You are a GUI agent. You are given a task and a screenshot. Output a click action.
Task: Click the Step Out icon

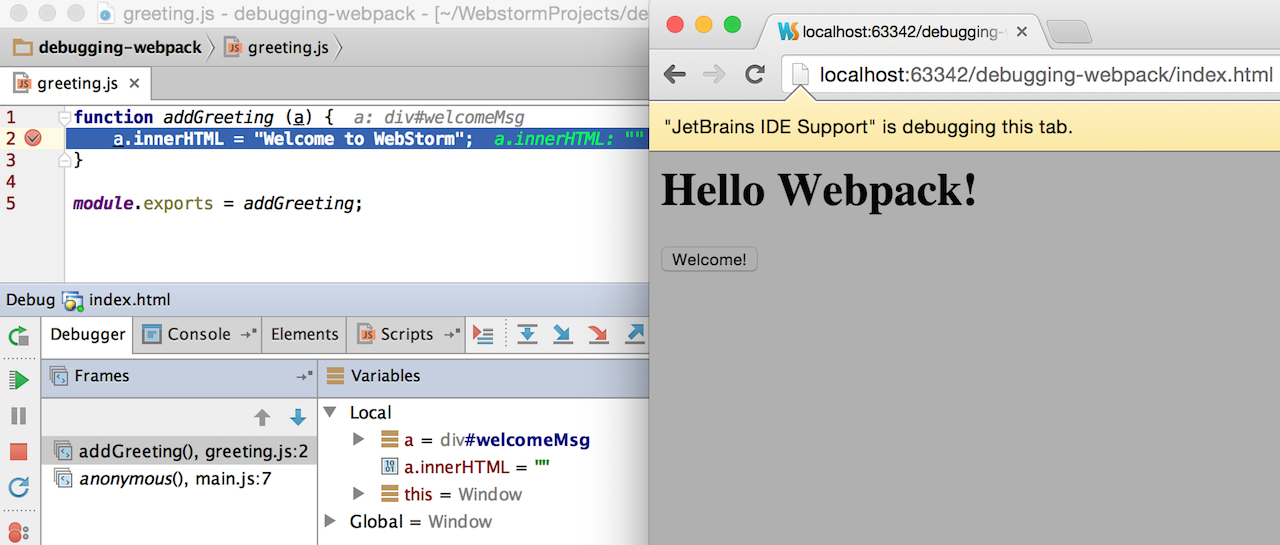(x=635, y=335)
